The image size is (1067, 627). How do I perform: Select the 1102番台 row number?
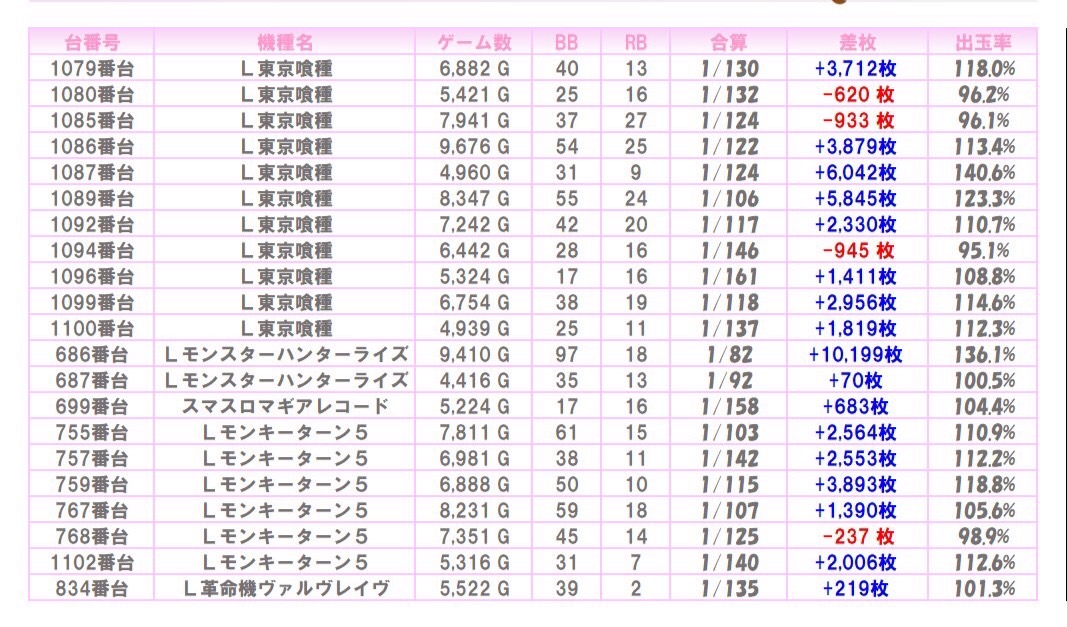tap(92, 563)
